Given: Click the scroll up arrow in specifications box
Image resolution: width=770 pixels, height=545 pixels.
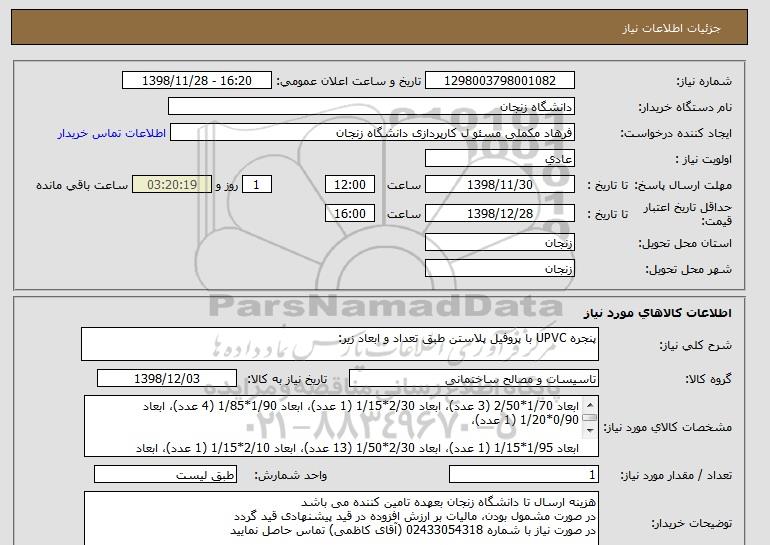Looking at the screenshot, I should pyautogui.click(x=590, y=405).
